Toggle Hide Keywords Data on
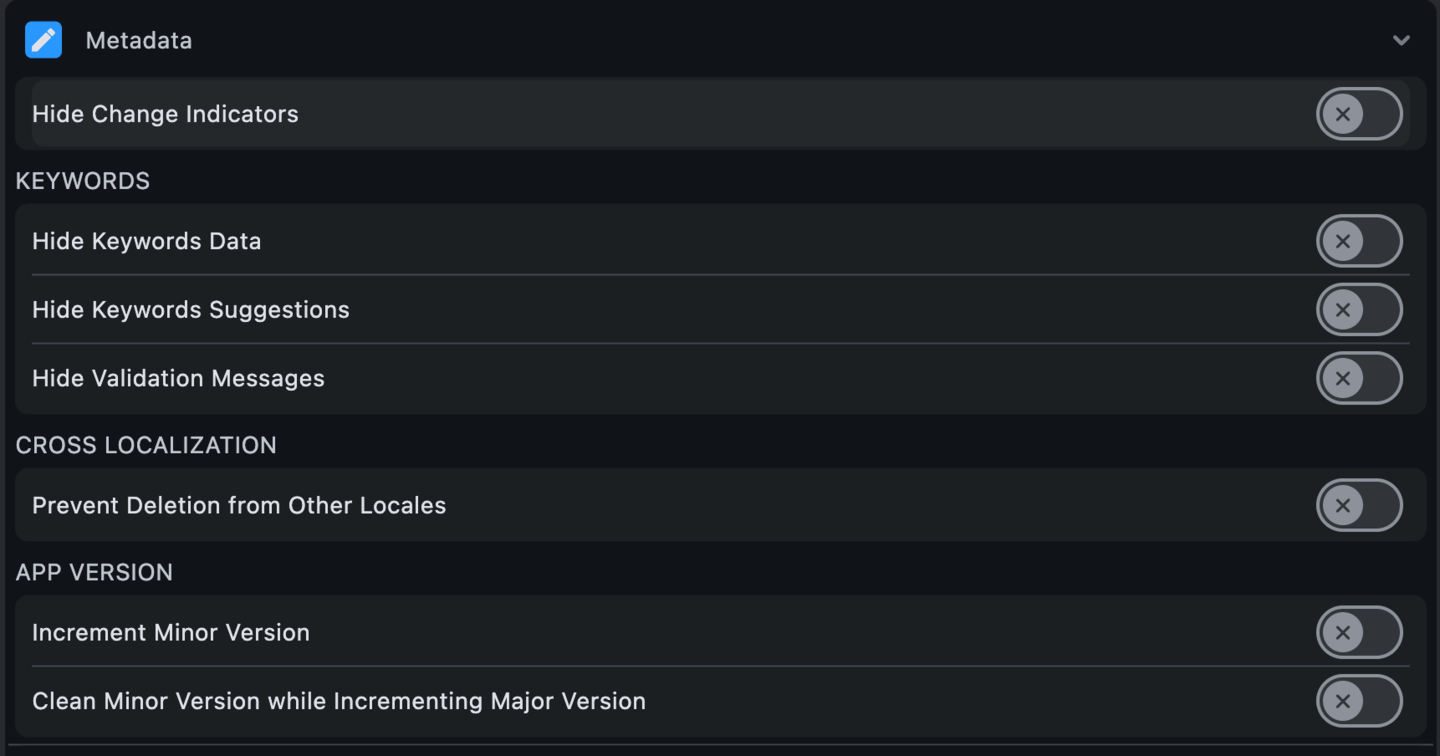The height and width of the screenshot is (756, 1440). click(x=1360, y=241)
